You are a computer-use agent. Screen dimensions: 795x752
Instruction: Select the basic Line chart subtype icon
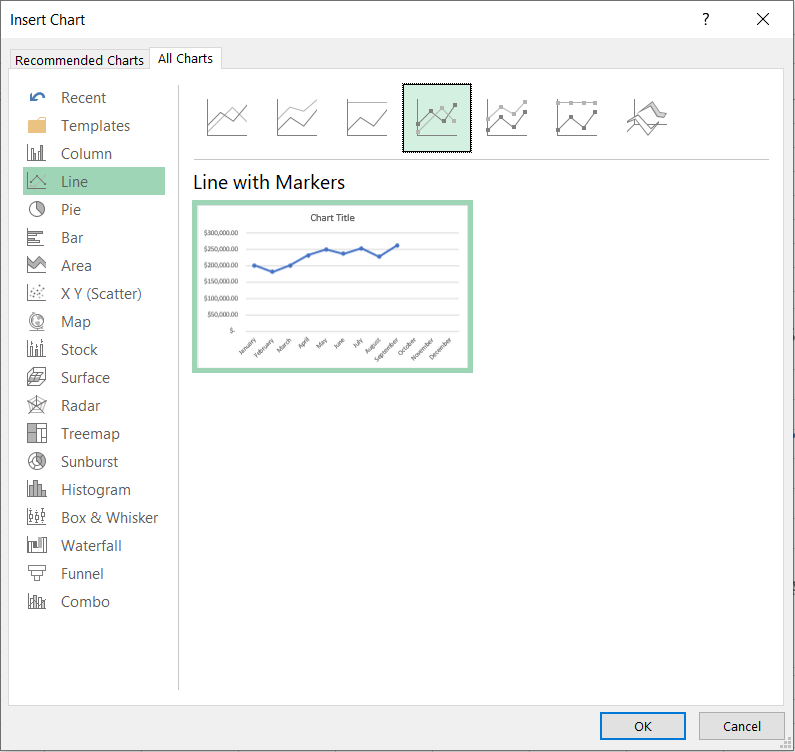point(227,118)
